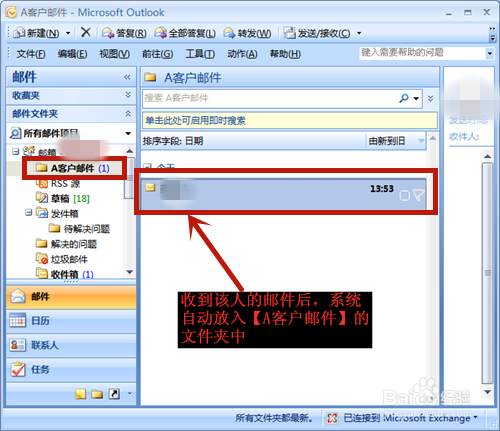The height and width of the screenshot is (431, 500).
Task: Open the Drafts 草稿 [18] folder
Action: pos(63,199)
